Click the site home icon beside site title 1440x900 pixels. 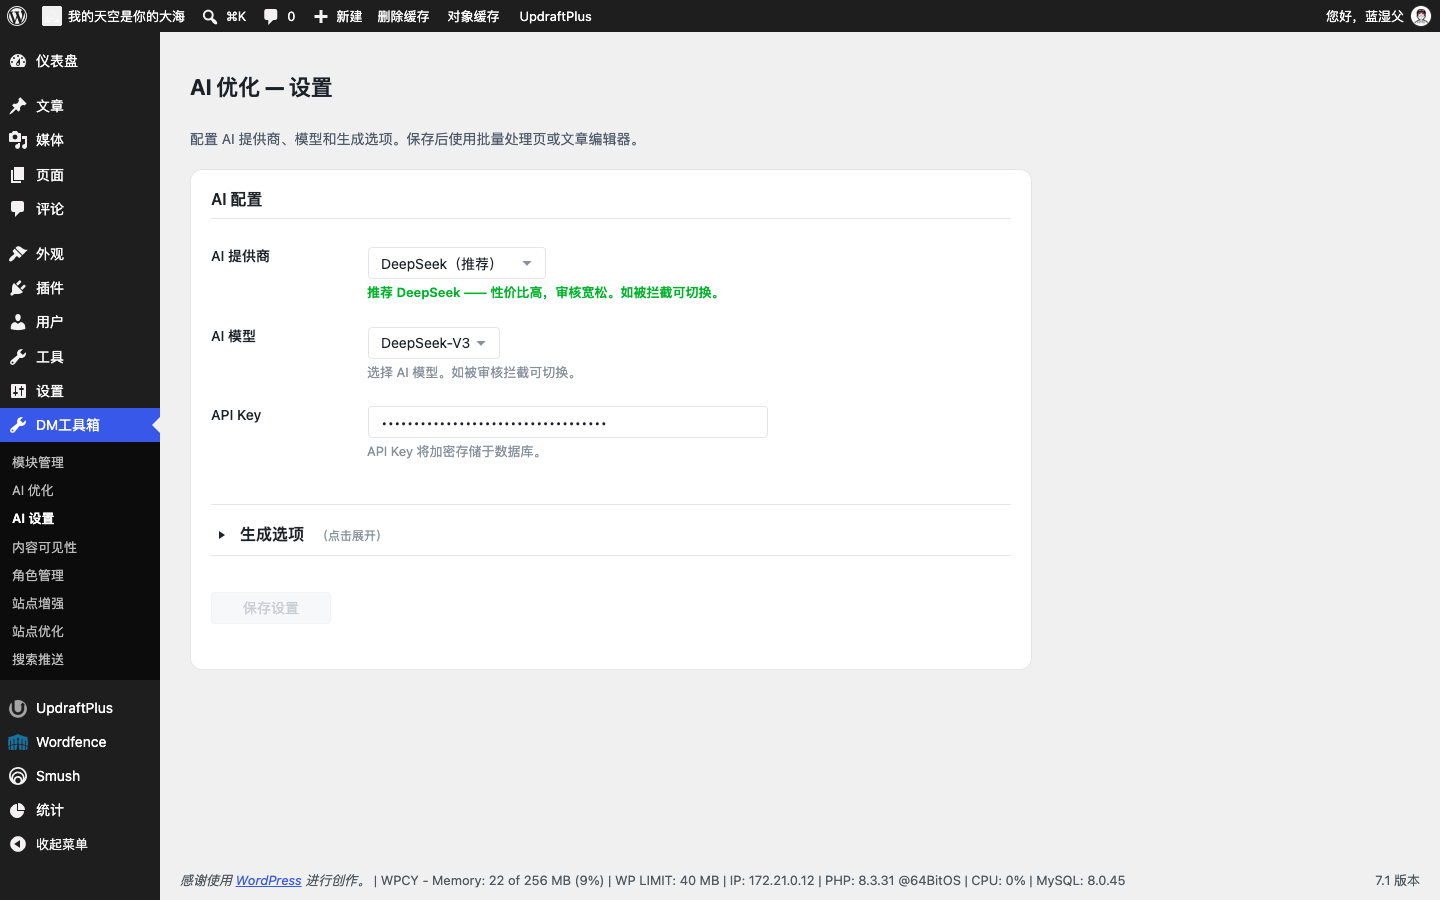pyautogui.click(x=51, y=16)
